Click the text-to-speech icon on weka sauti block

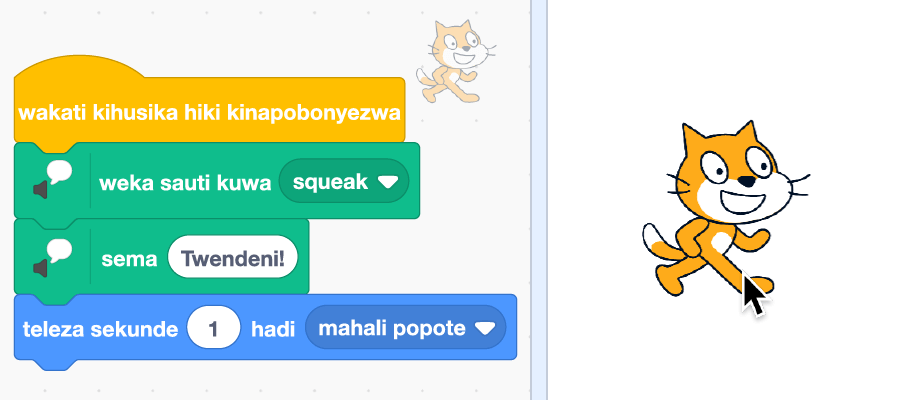tap(52, 180)
